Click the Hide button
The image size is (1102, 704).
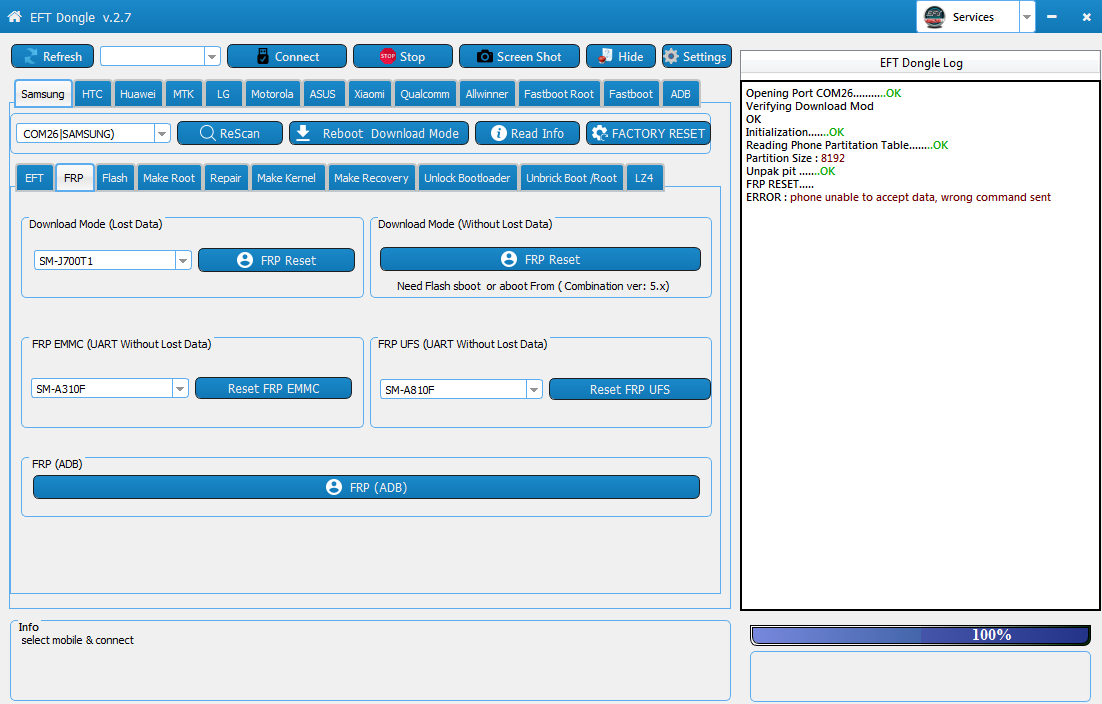click(621, 56)
